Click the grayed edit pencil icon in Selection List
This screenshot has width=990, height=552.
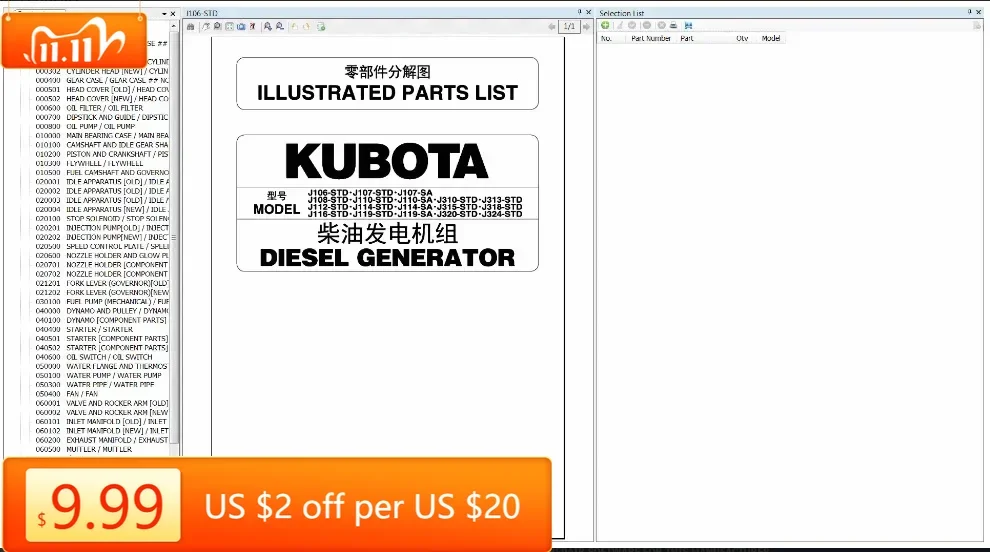coord(620,25)
